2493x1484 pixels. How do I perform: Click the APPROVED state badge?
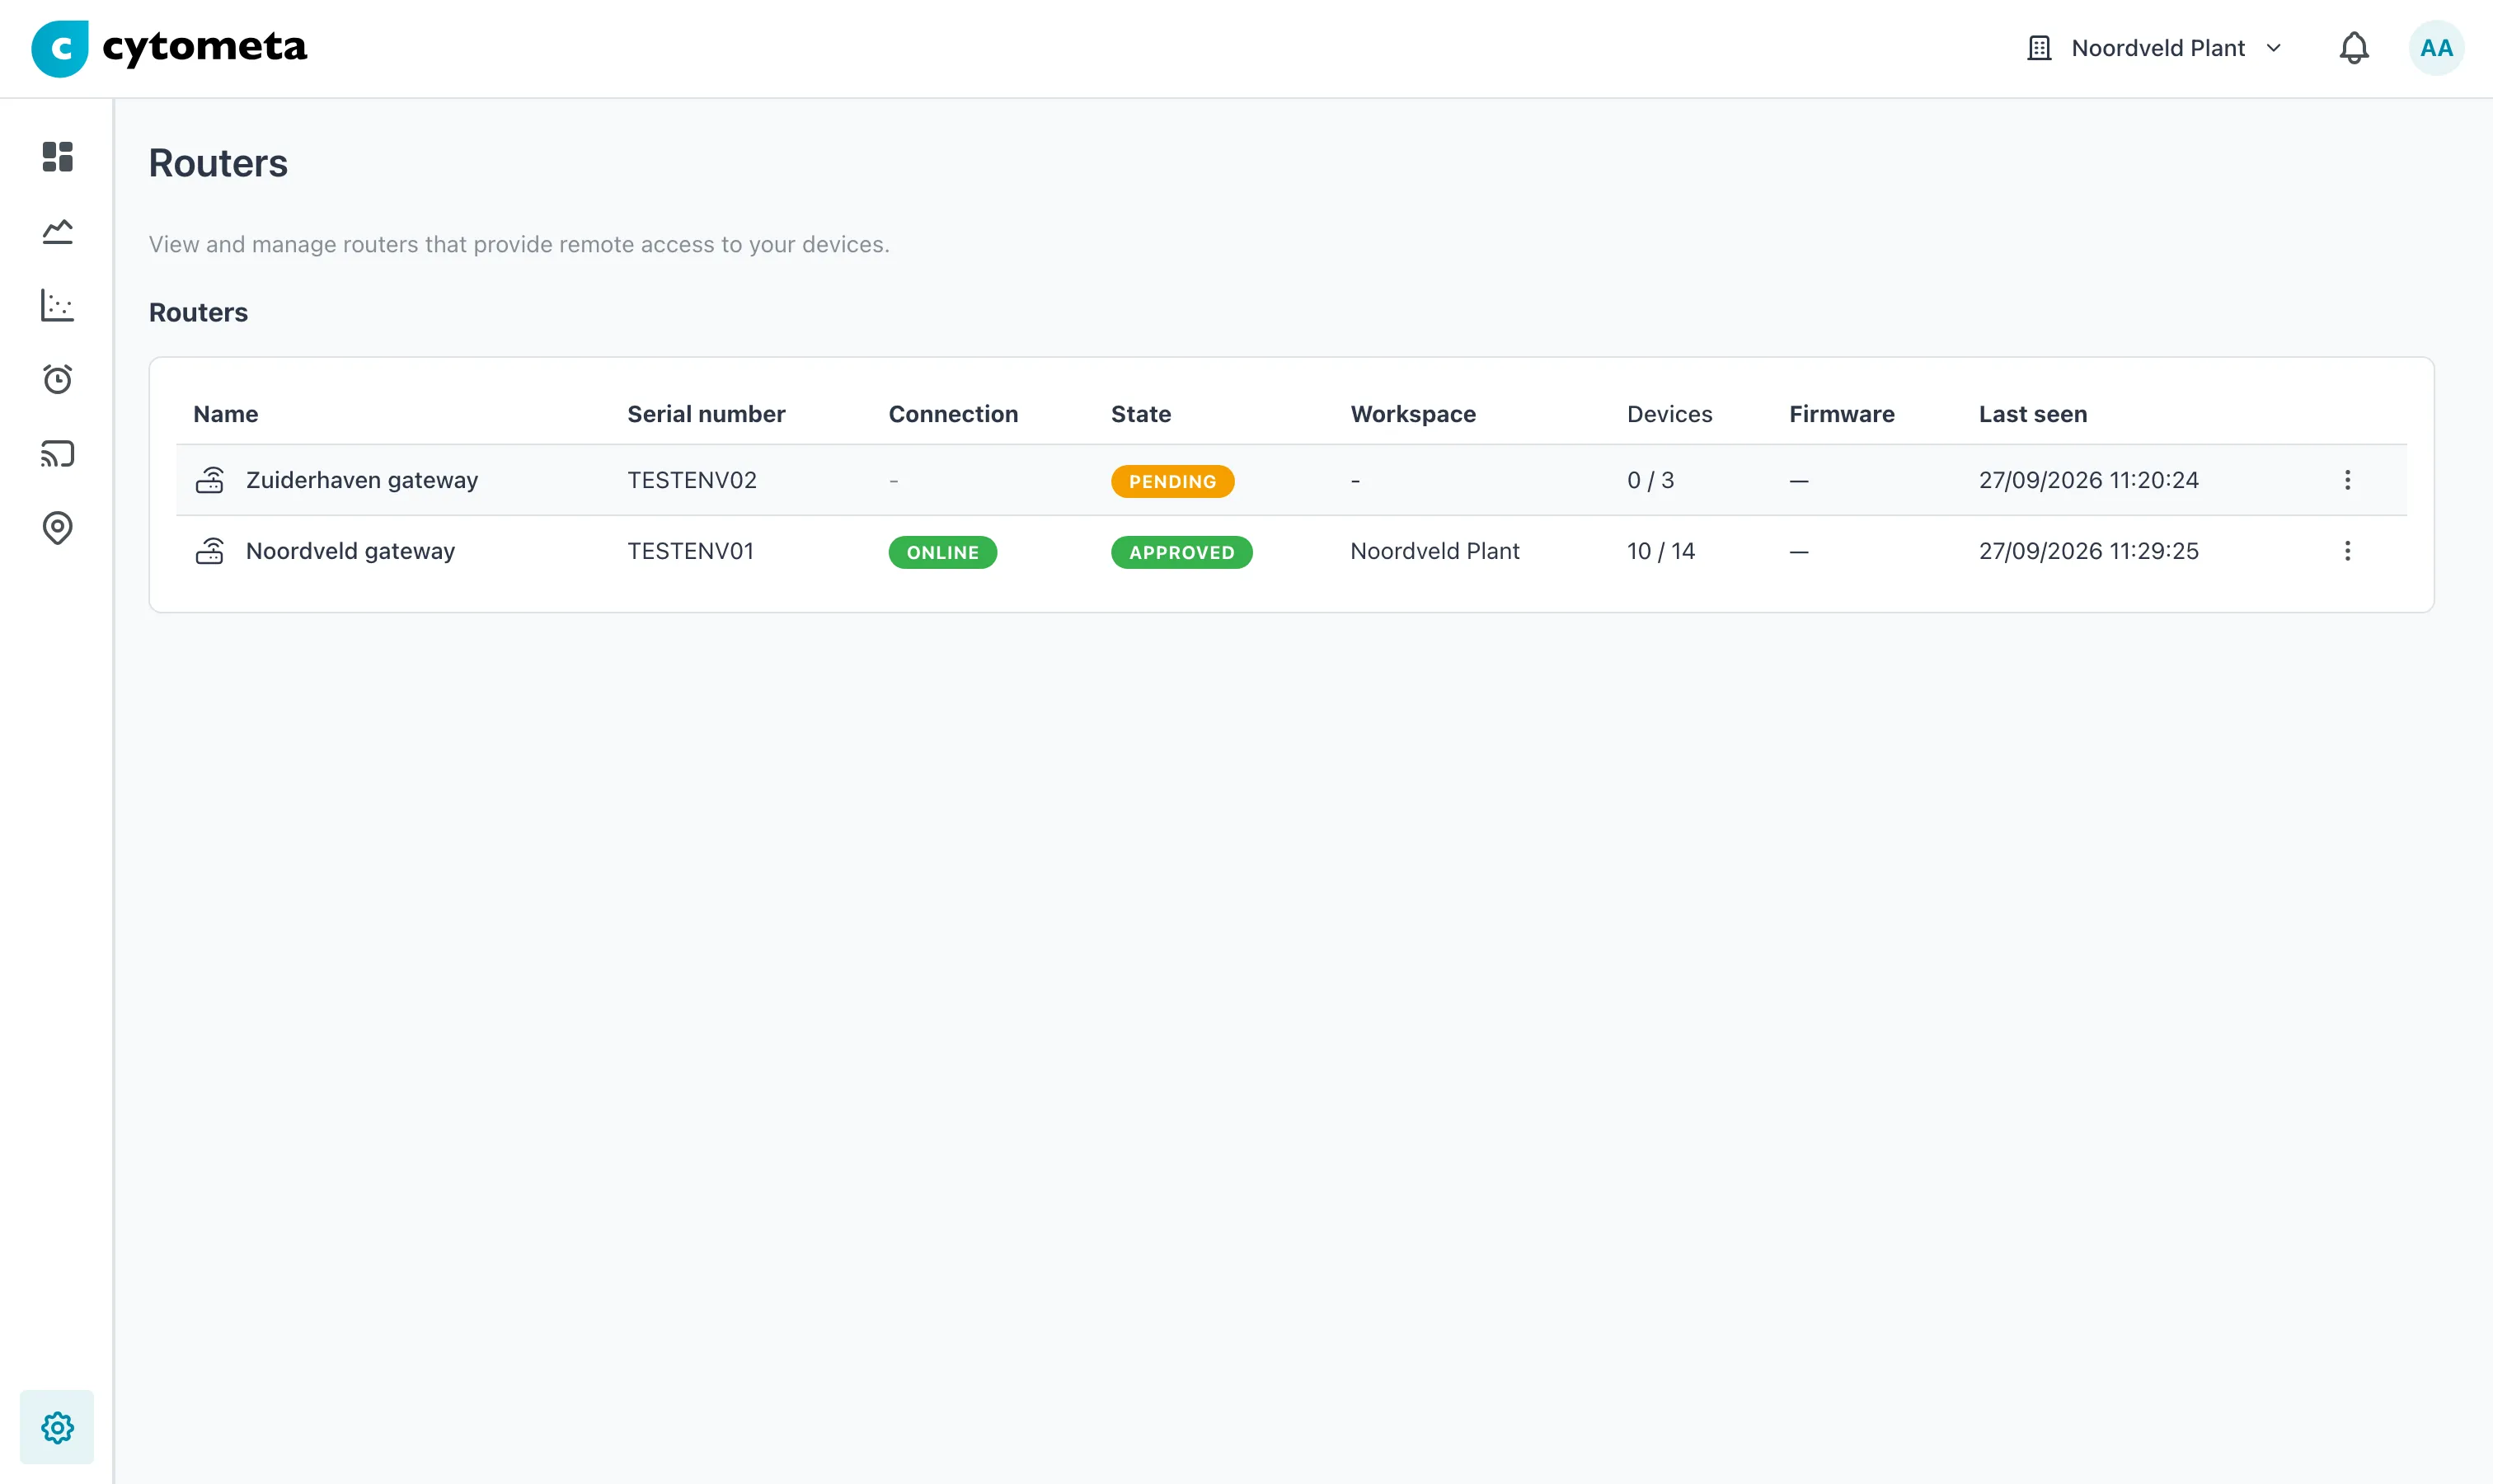[1181, 552]
